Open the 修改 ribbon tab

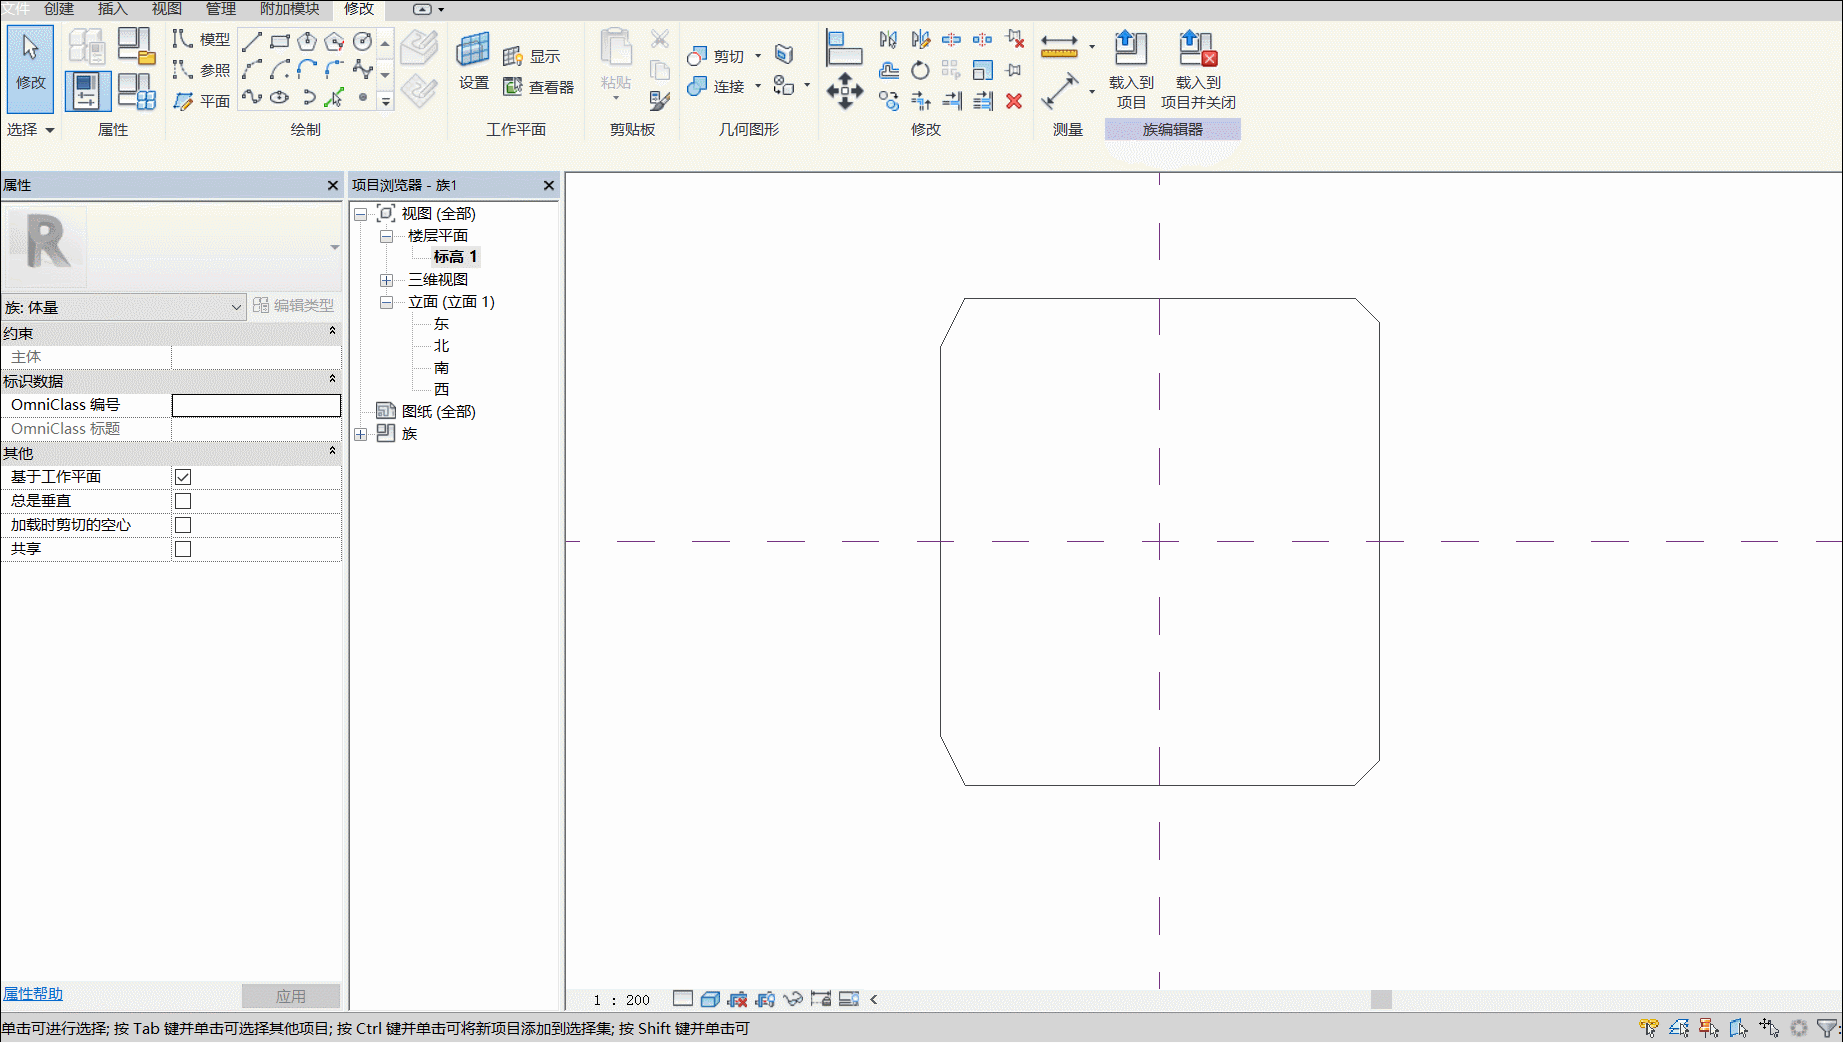(x=359, y=9)
